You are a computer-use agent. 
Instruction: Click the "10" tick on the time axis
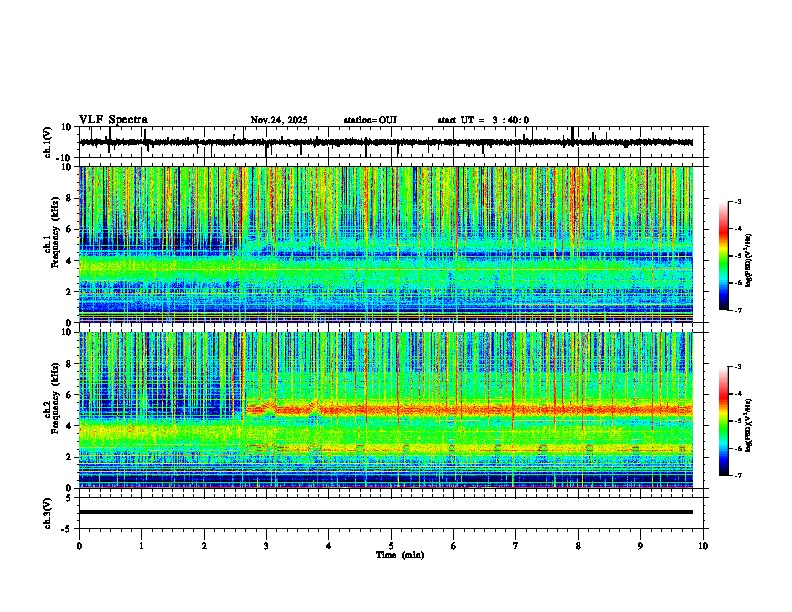point(703,546)
